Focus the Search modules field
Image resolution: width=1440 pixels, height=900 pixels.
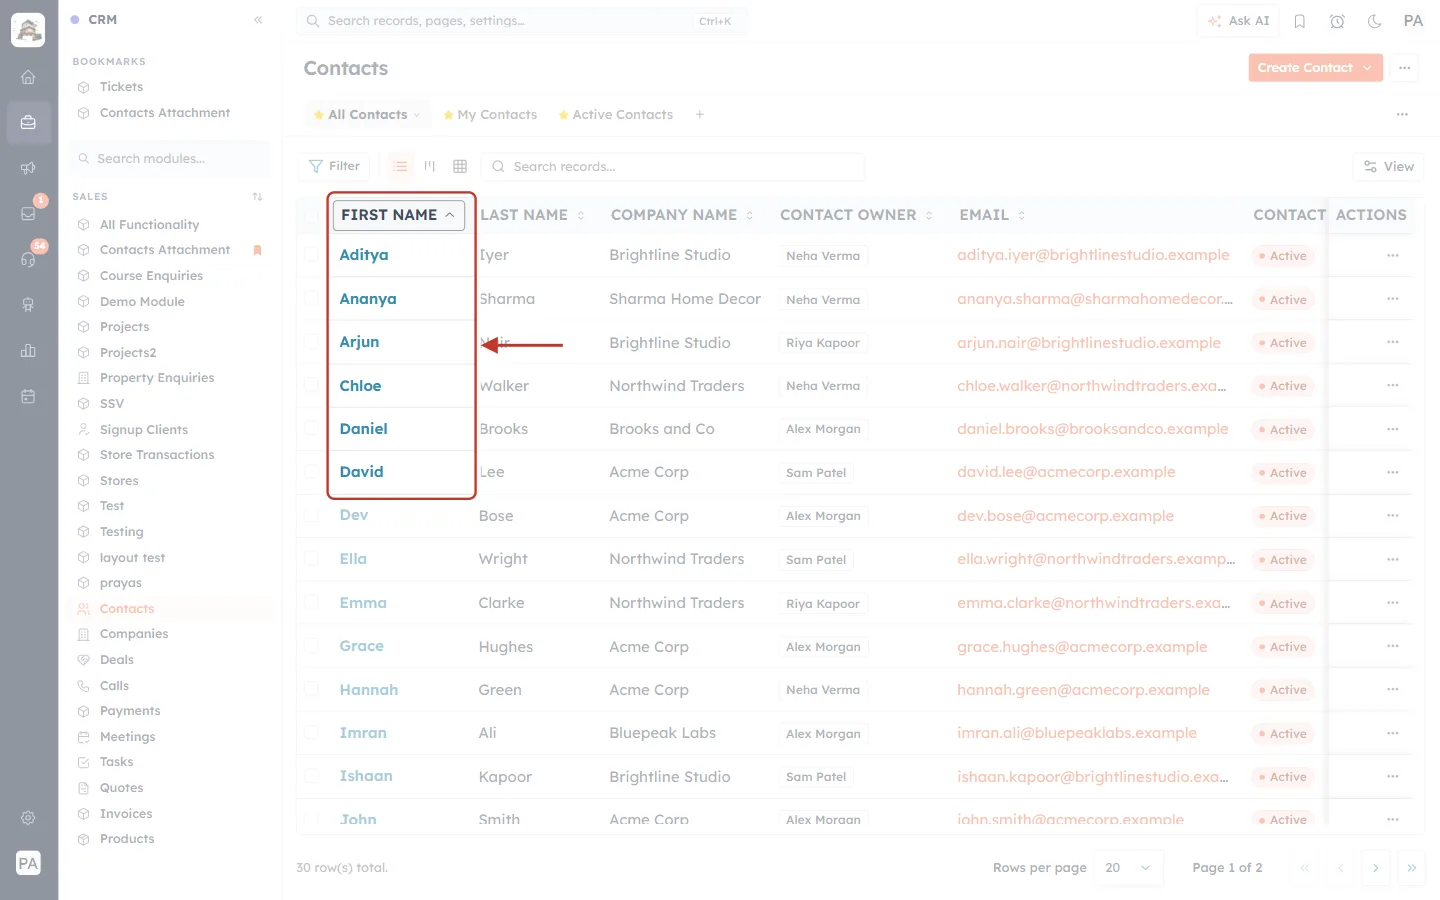170,158
